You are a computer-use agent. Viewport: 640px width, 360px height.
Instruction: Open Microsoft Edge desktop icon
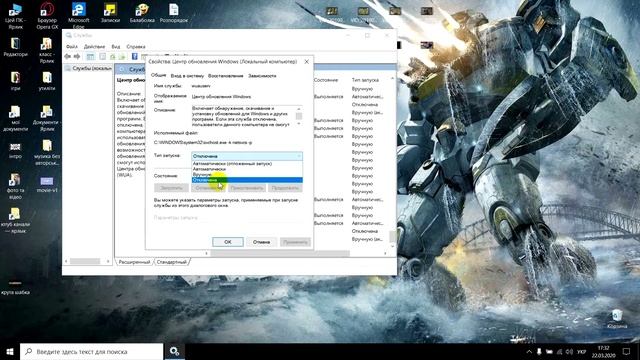pyautogui.click(x=78, y=16)
